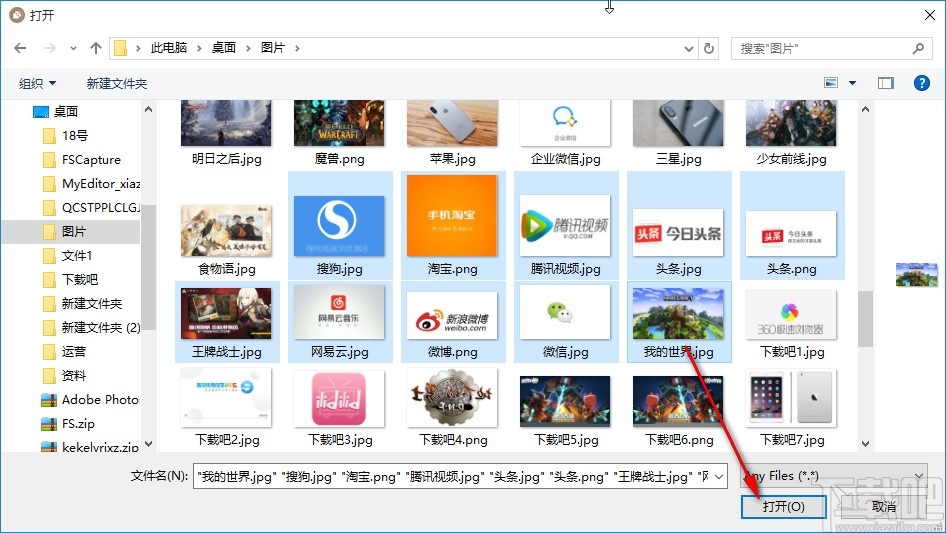
Task: Click 头条.png file icon
Action: tap(791, 234)
